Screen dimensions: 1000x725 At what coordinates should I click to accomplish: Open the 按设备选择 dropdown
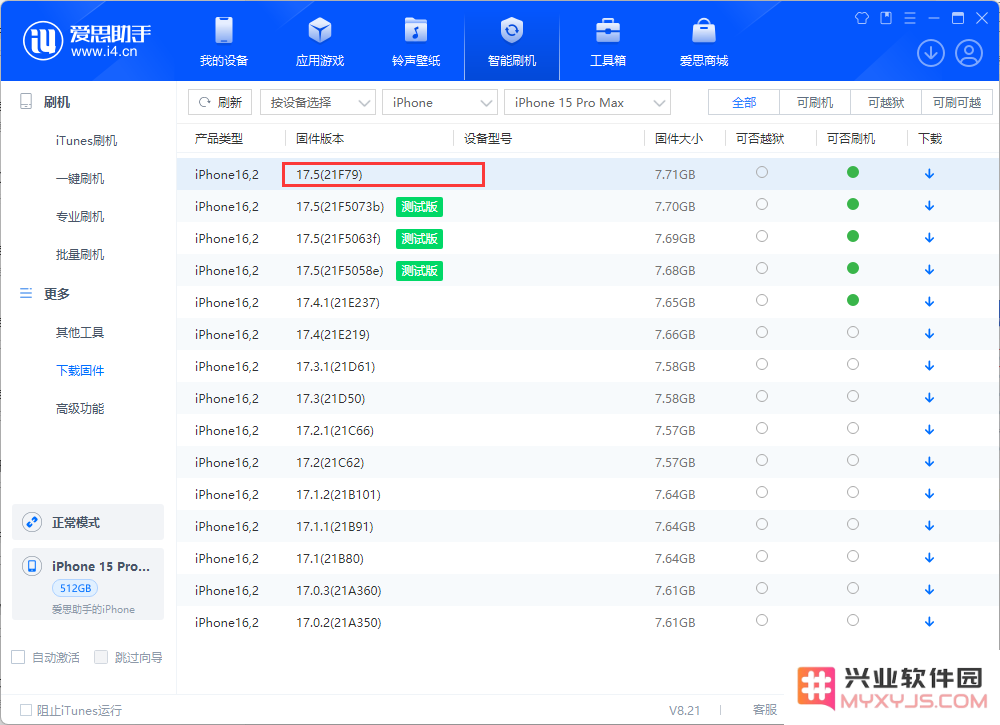click(x=318, y=102)
